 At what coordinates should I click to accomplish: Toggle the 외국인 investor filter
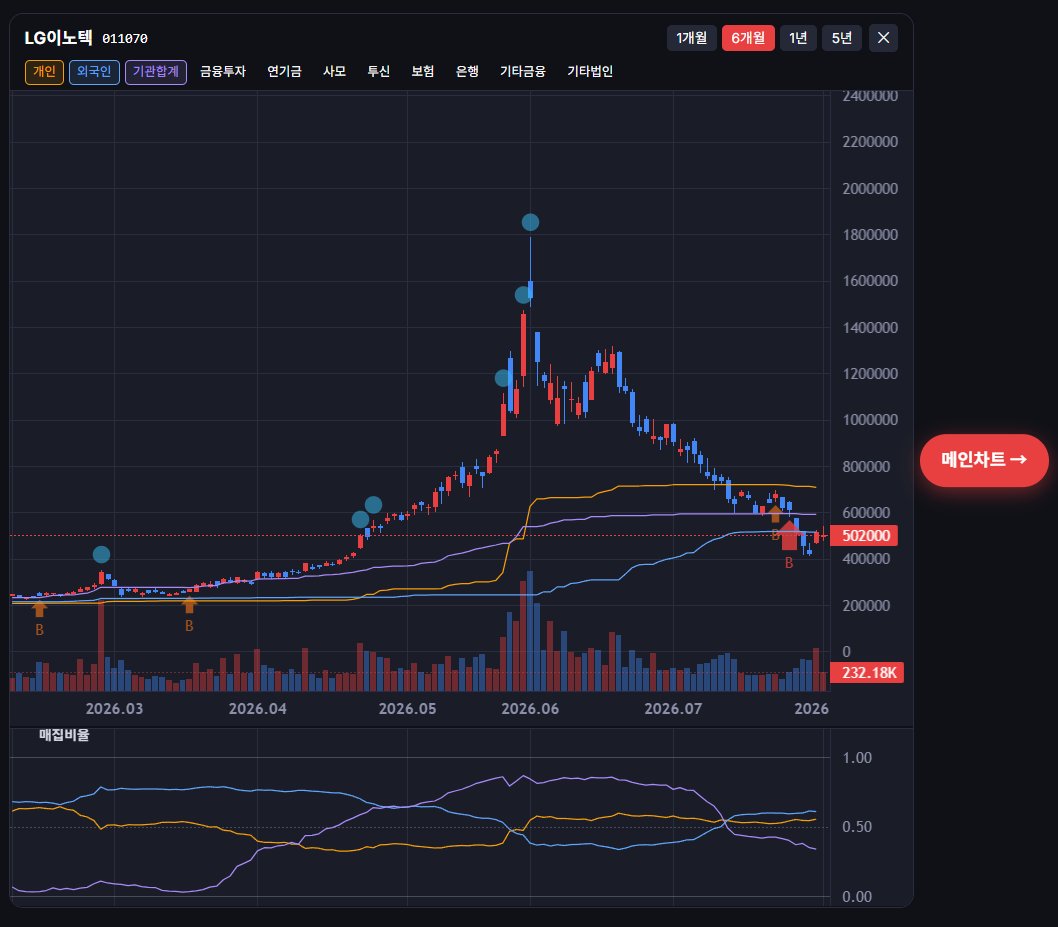(94, 72)
